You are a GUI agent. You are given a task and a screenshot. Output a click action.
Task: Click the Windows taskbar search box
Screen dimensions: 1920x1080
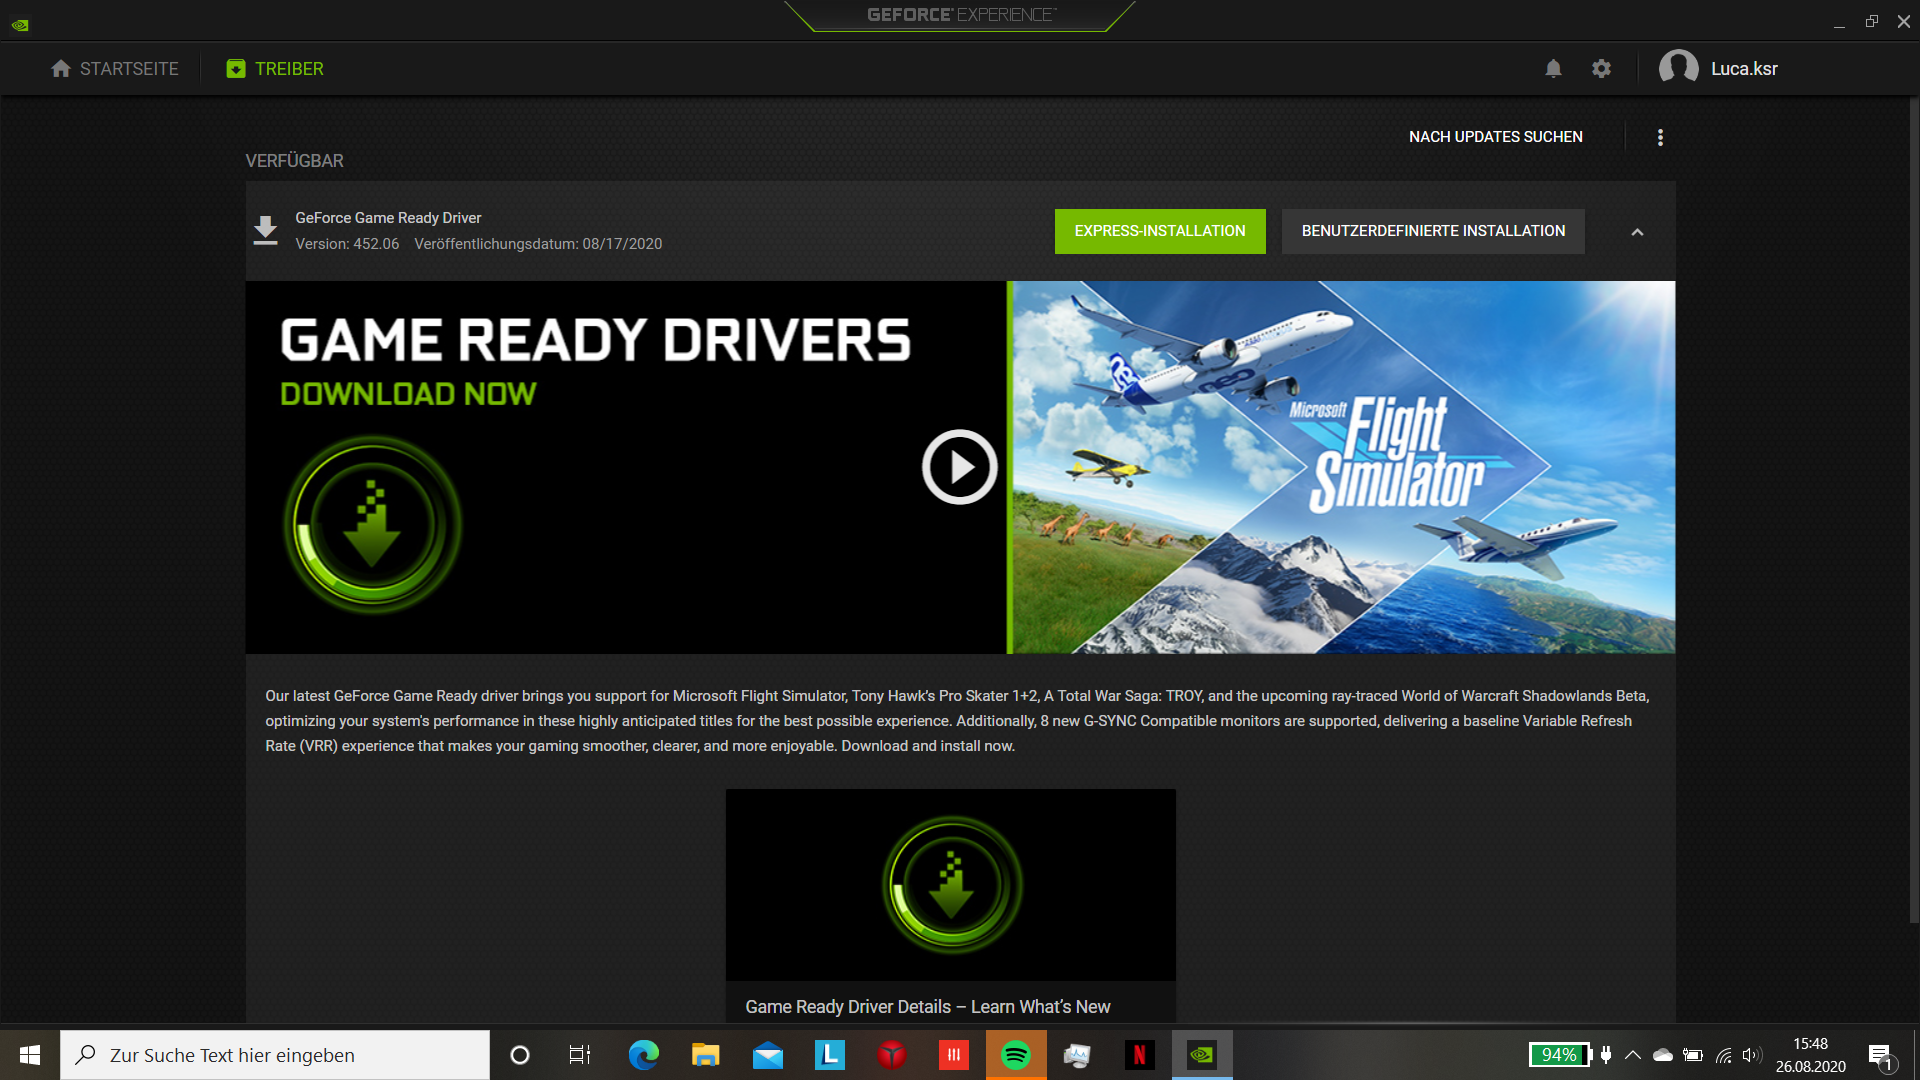coord(275,1055)
